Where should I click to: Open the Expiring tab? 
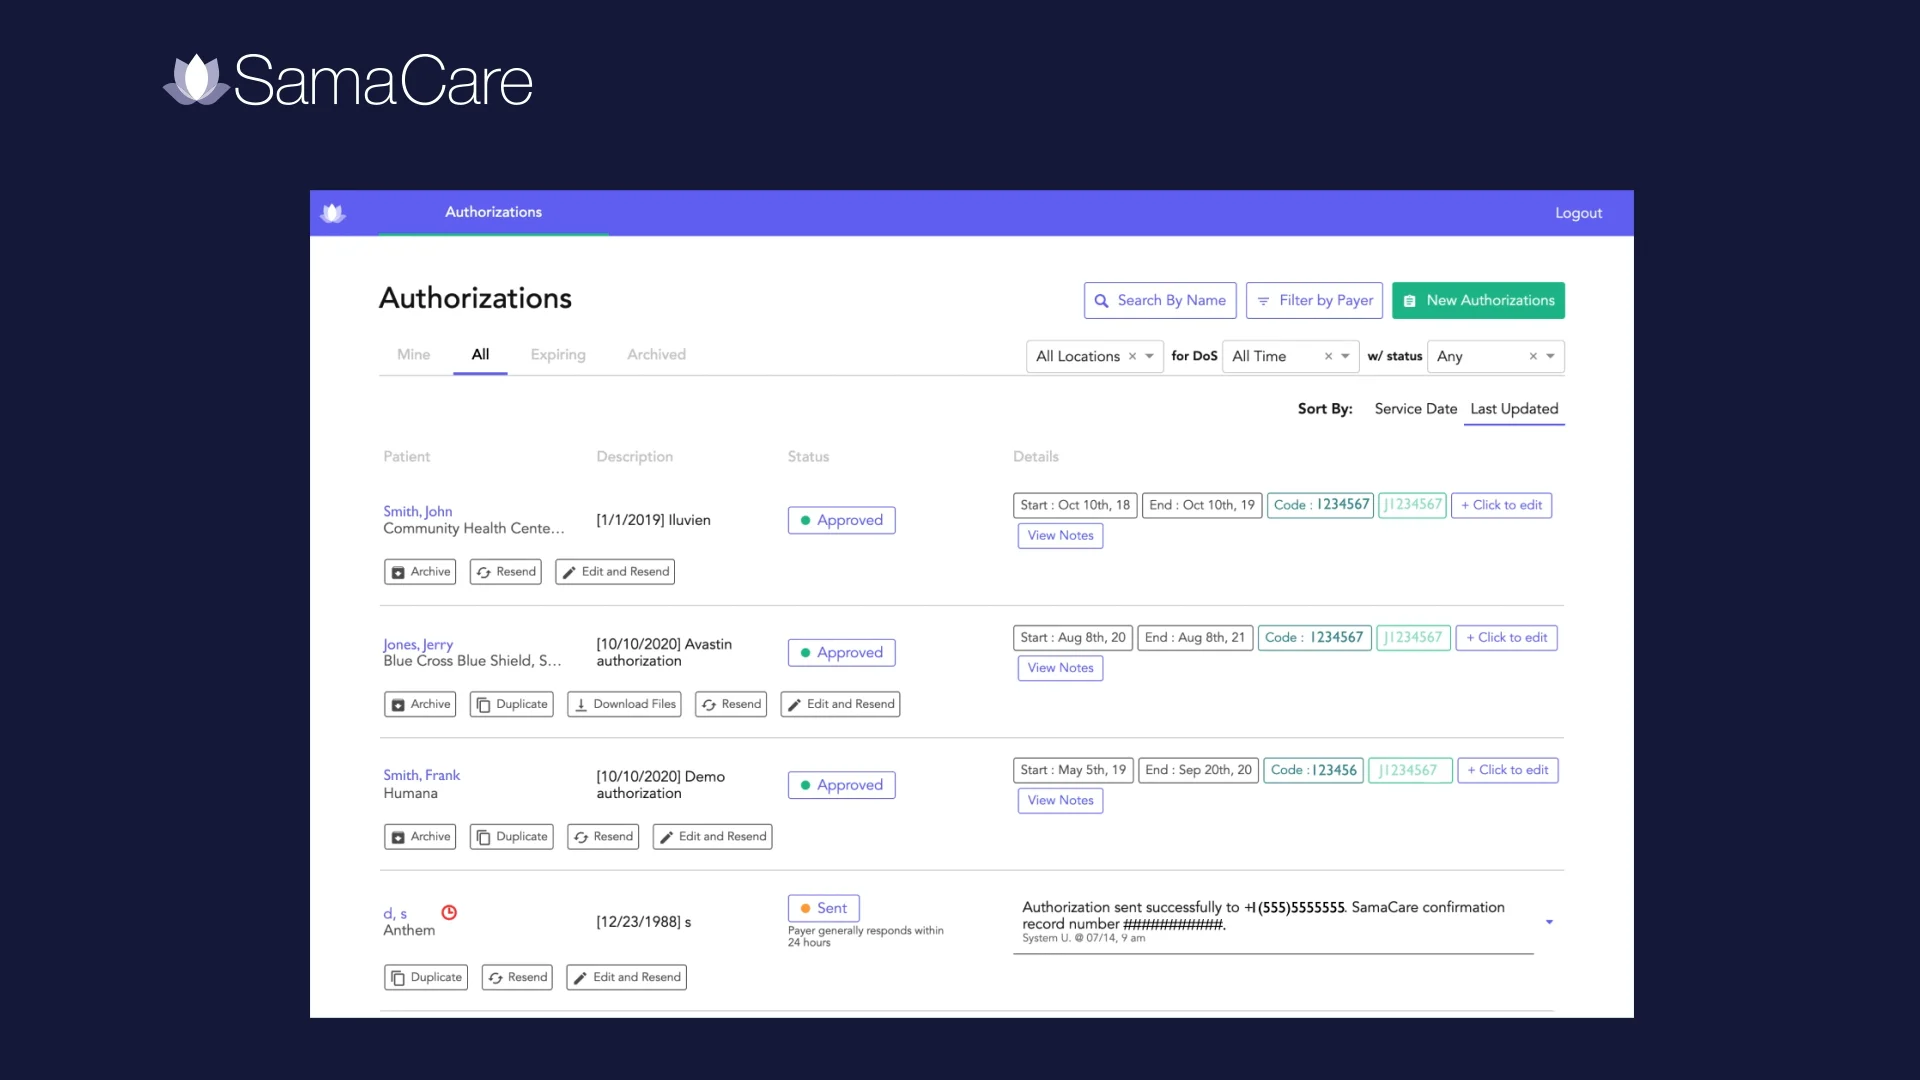557,354
